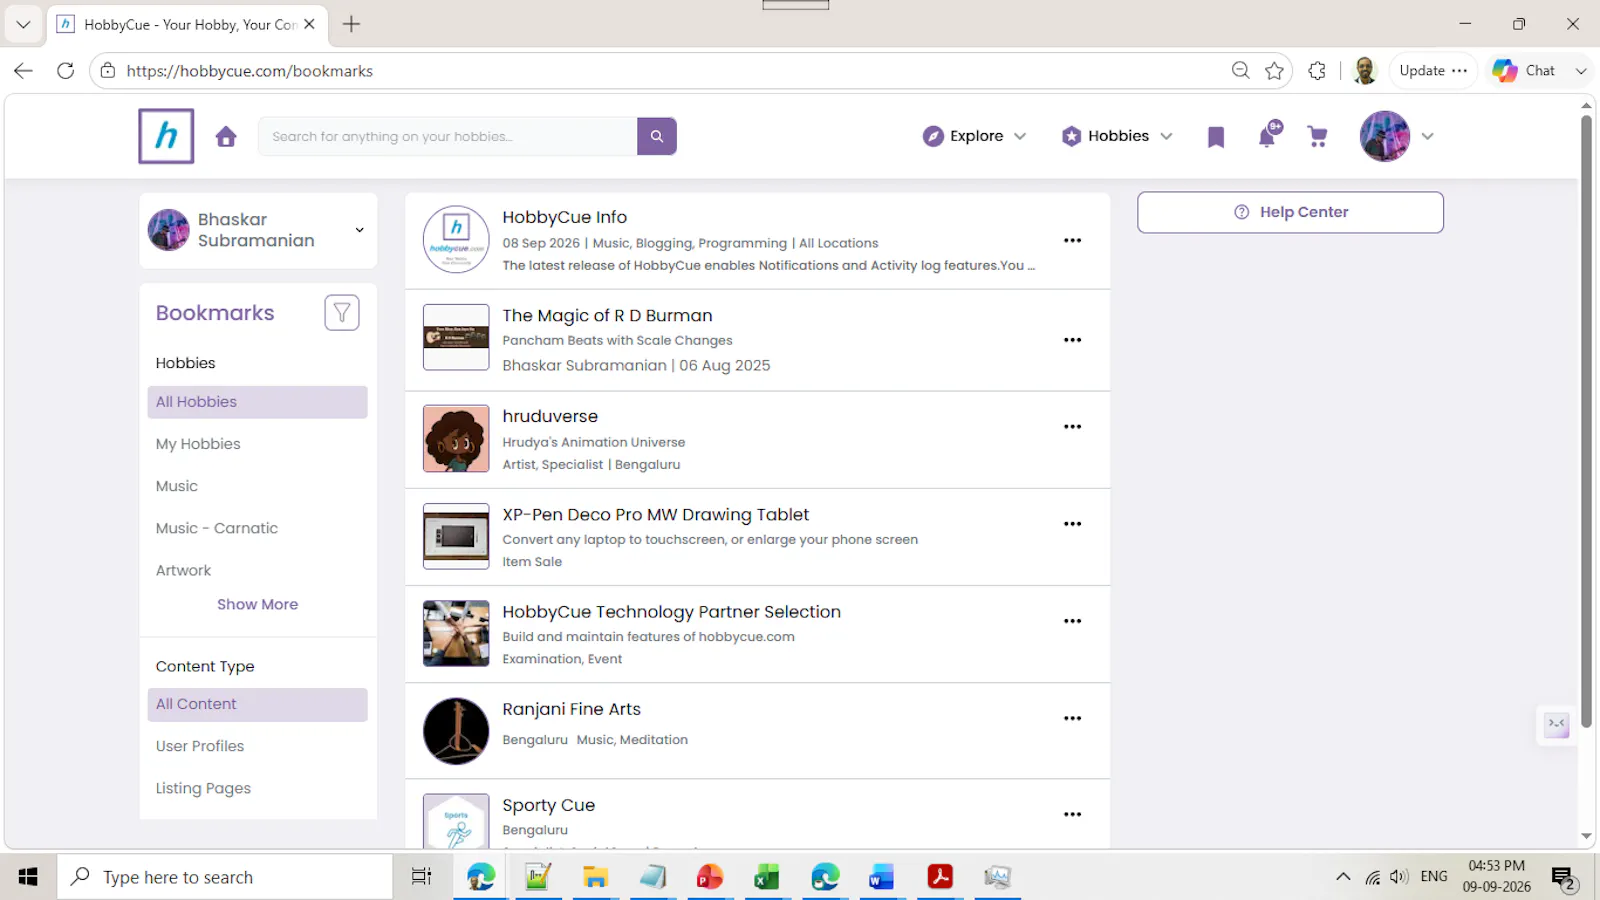This screenshot has height=900, width=1600.
Task: Click the floating collapse widget icon at right edge
Action: [1557, 725]
